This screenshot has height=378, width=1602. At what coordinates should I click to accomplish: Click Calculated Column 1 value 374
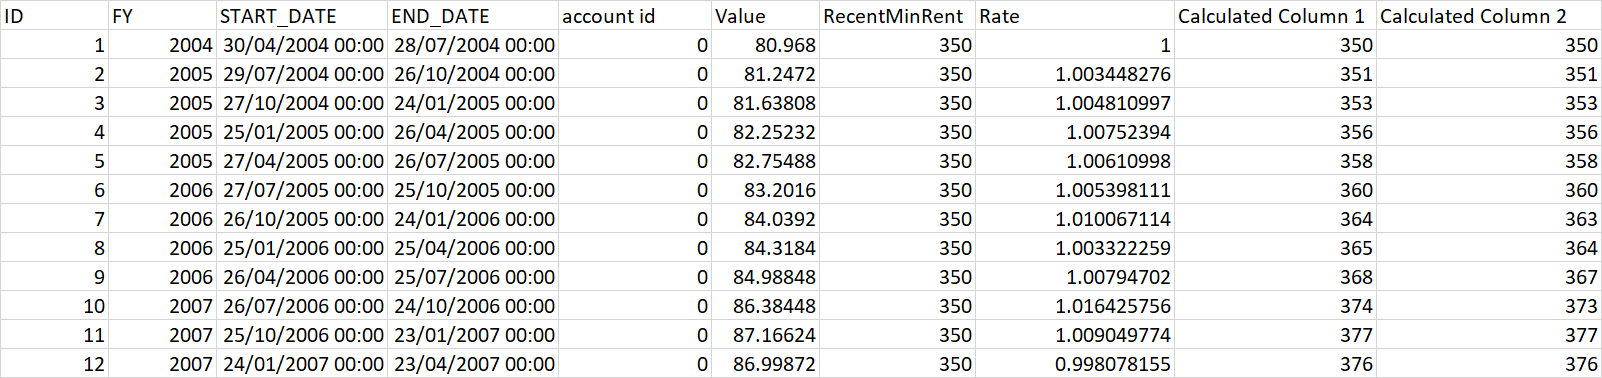coord(1274,306)
